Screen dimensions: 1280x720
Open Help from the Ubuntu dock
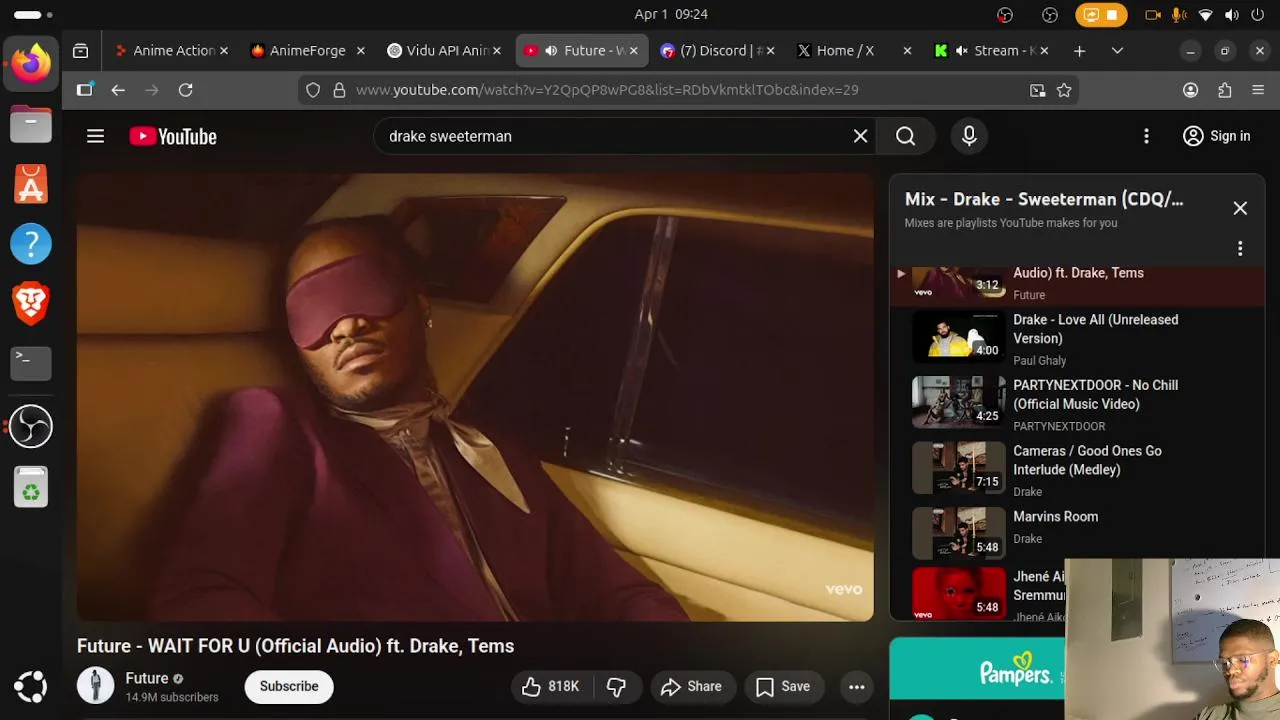tap(31, 244)
